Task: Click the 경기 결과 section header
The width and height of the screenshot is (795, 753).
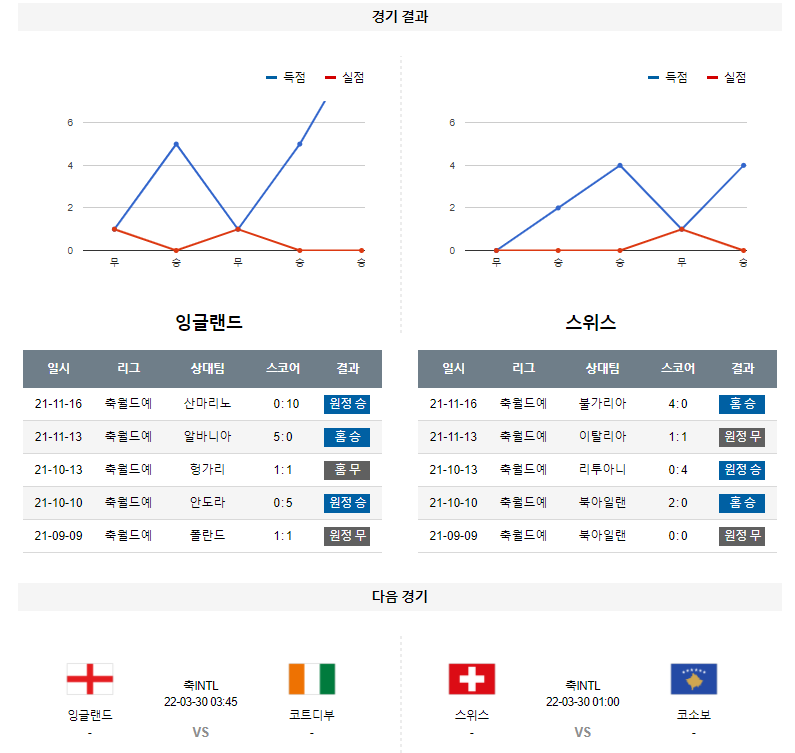Action: click(x=400, y=17)
